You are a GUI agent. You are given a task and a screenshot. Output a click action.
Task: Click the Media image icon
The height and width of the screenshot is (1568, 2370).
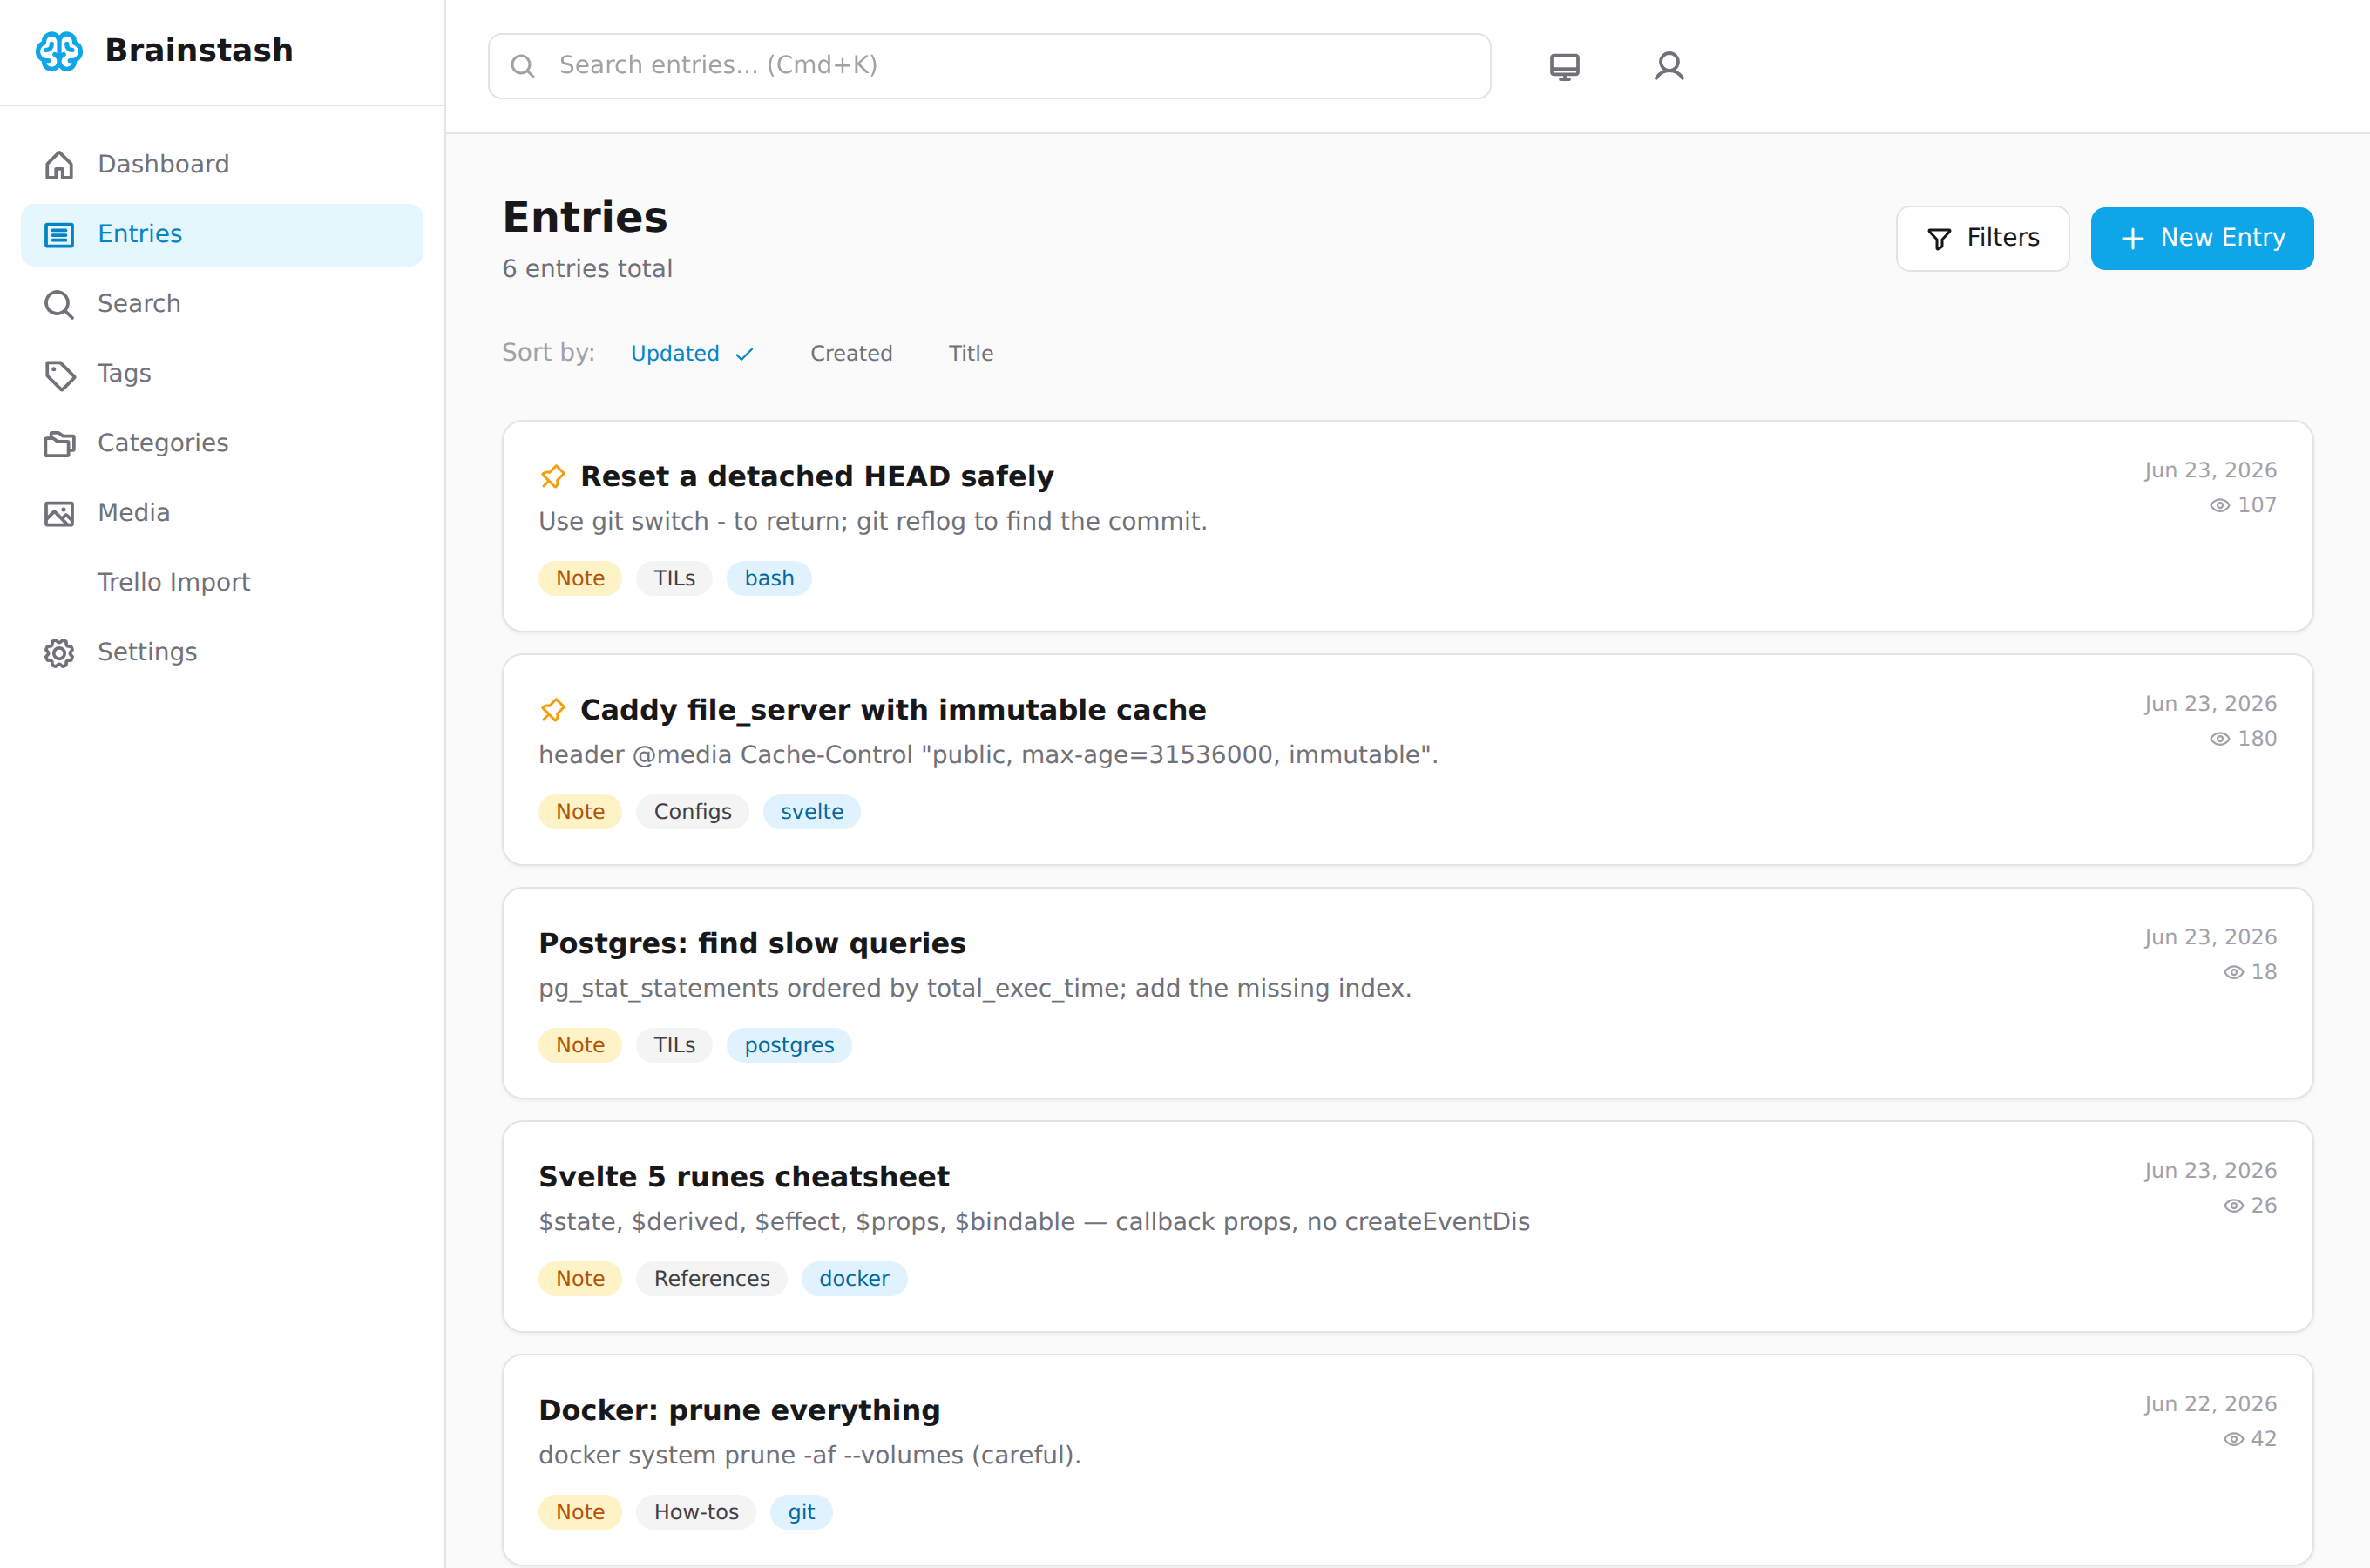[59, 514]
